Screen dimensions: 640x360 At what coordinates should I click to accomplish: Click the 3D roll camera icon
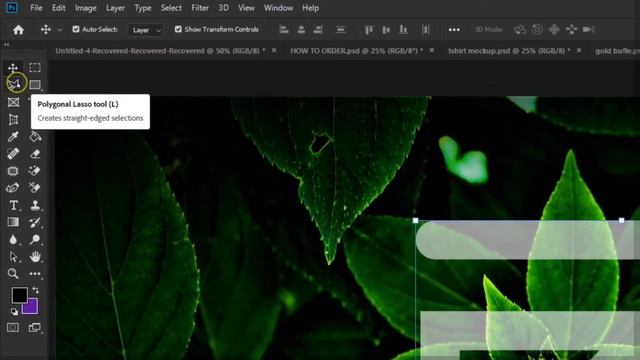(x=538, y=29)
